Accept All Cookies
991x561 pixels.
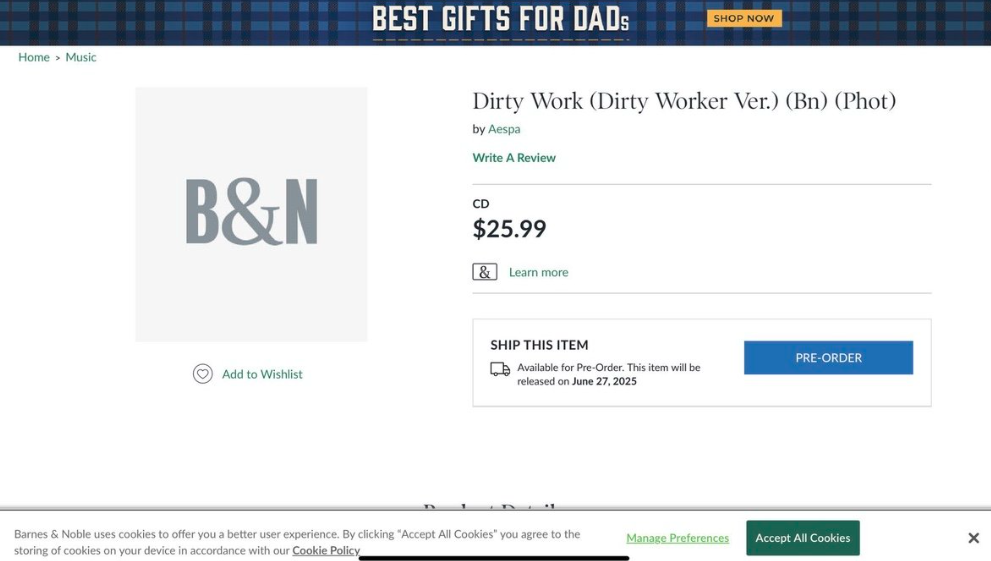pos(803,538)
